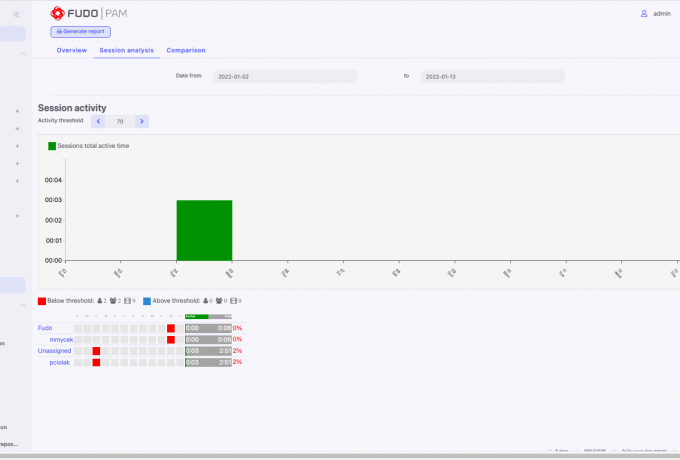Increase the activity threshold with right arrow
This screenshot has width=680, height=460.
(x=142, y=121)
